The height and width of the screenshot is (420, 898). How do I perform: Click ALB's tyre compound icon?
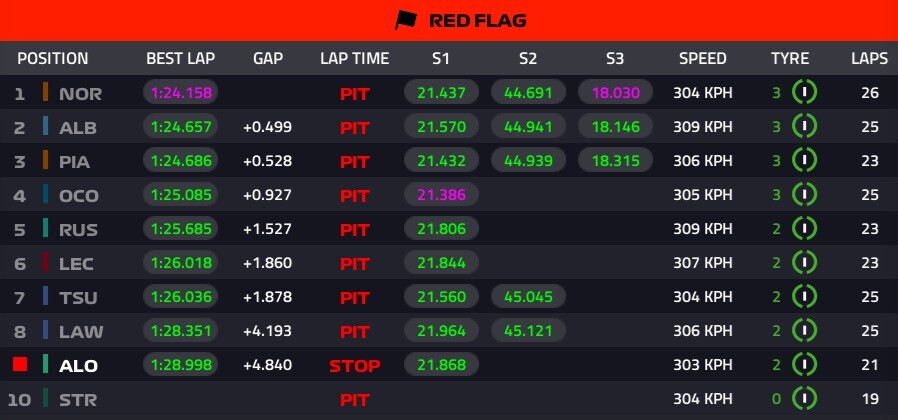pos(805,128)
